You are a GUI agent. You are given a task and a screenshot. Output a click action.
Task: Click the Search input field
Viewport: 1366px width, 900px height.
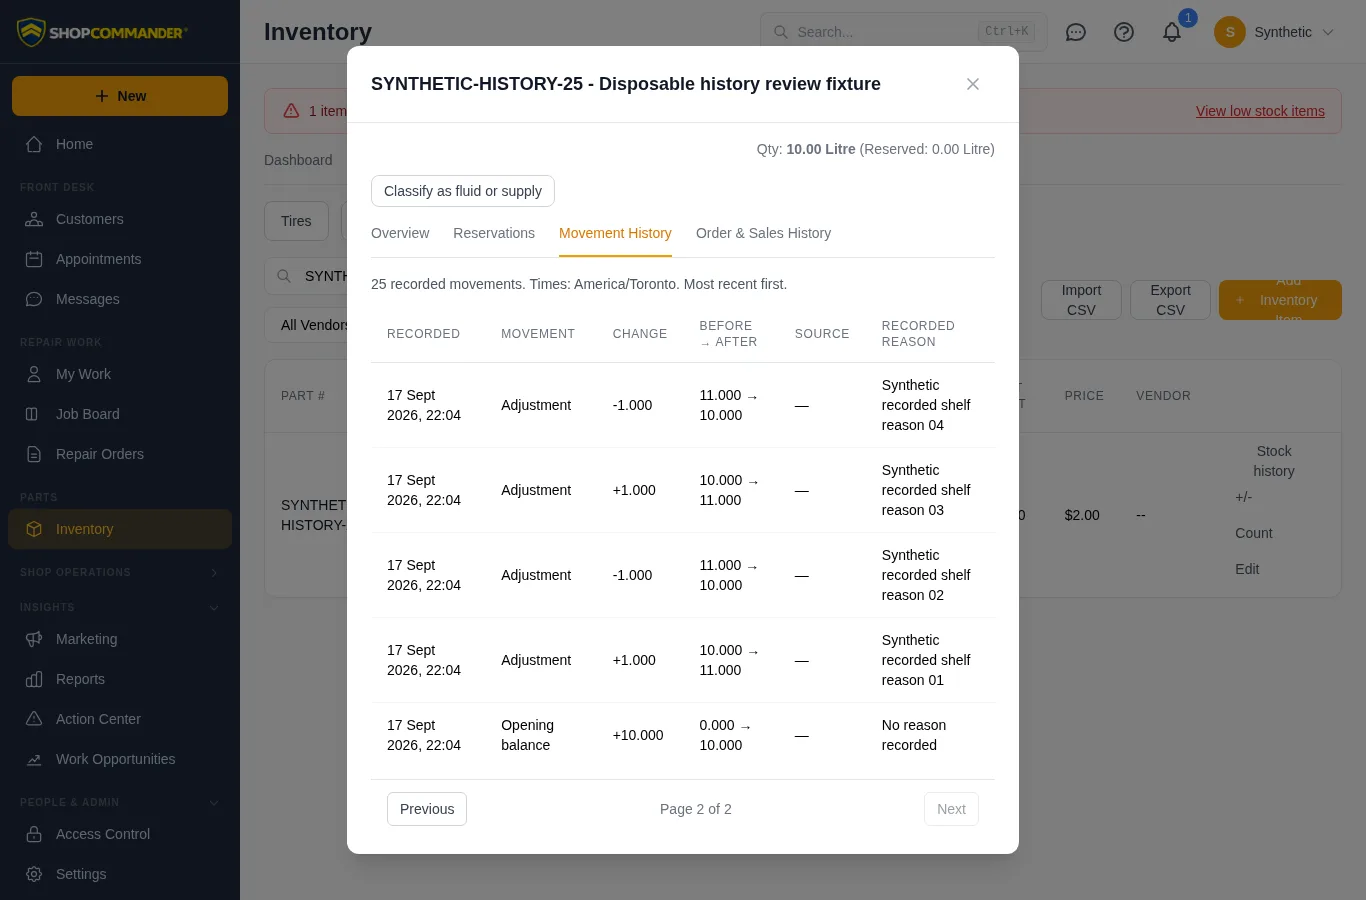tap(904, 32)
